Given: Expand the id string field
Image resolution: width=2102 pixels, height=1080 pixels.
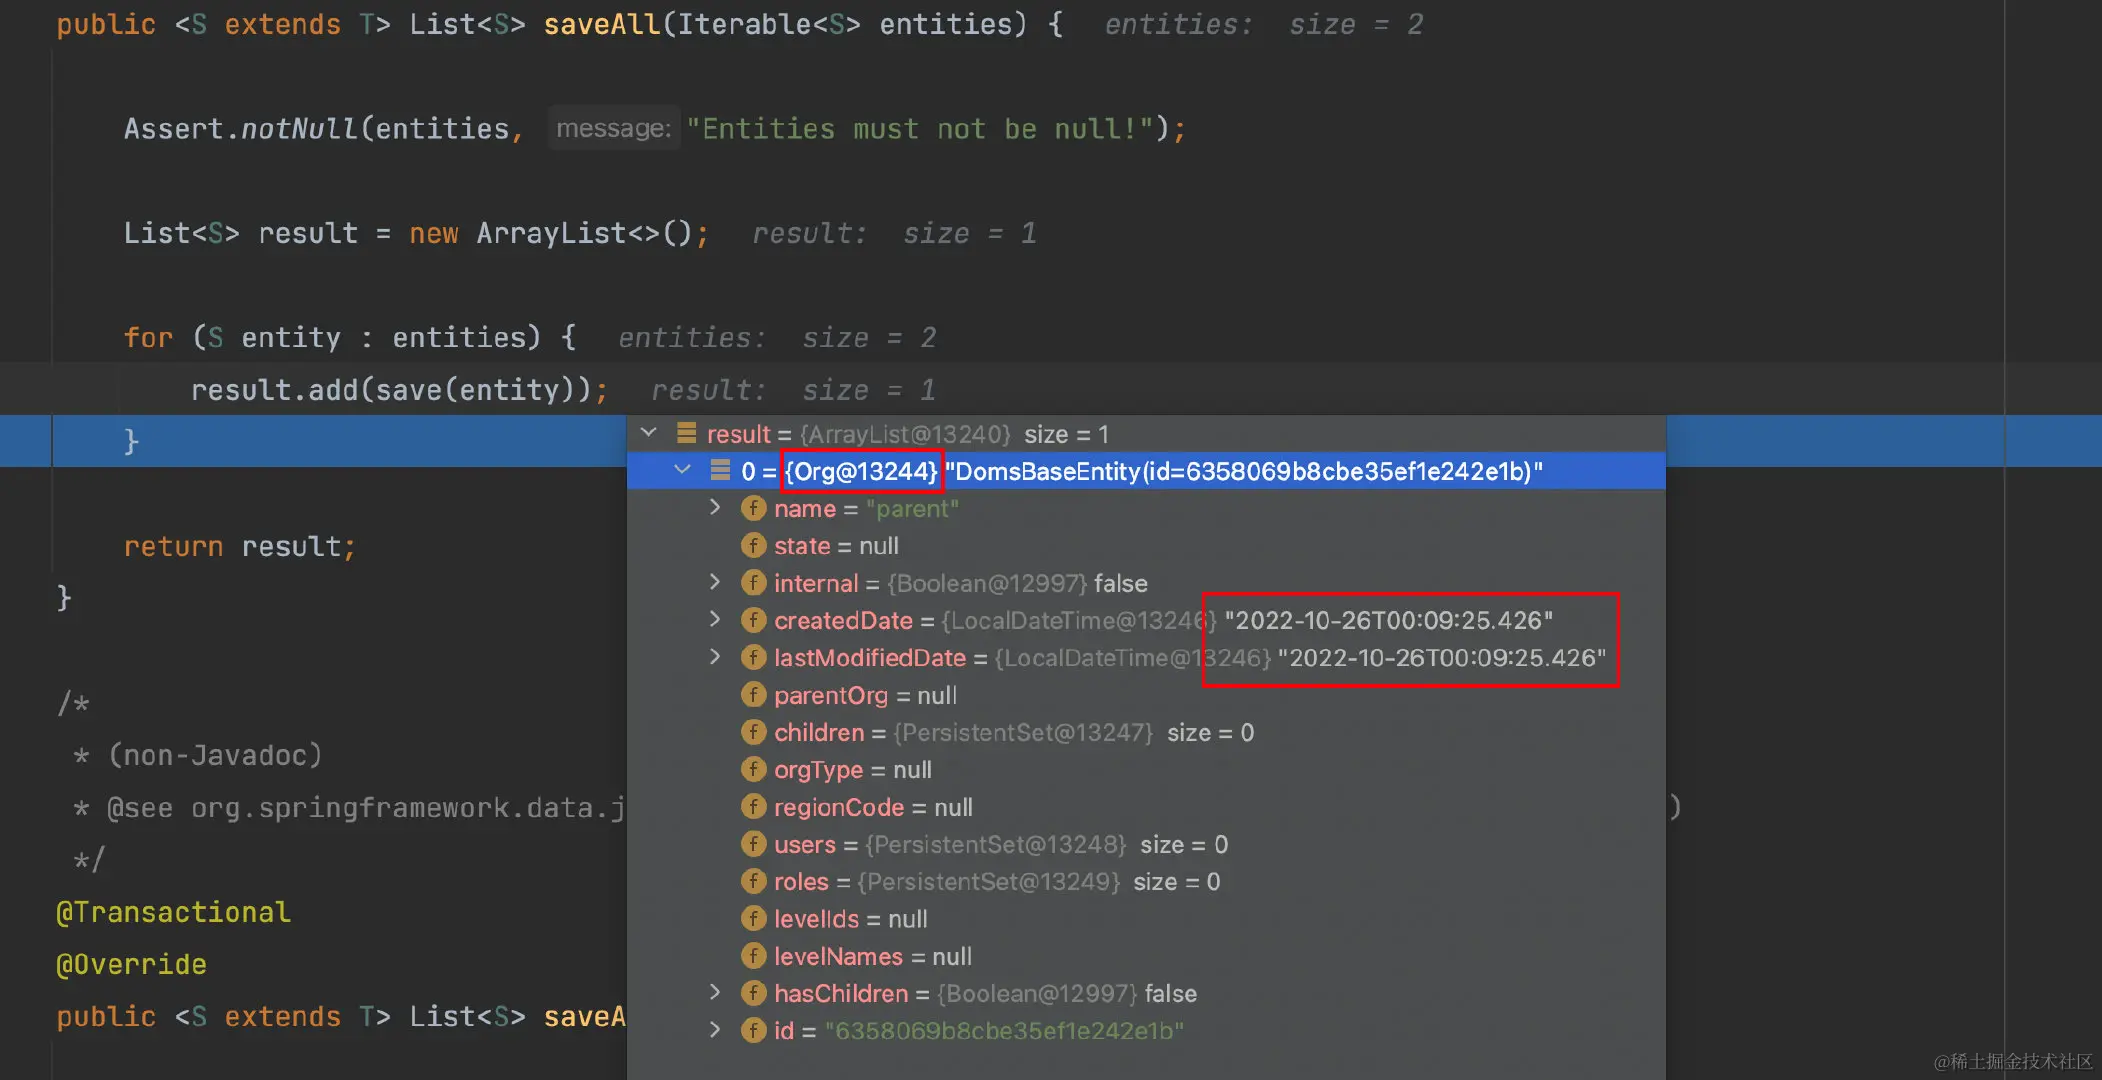Looking at the screenshot, I should [715, 1030].
